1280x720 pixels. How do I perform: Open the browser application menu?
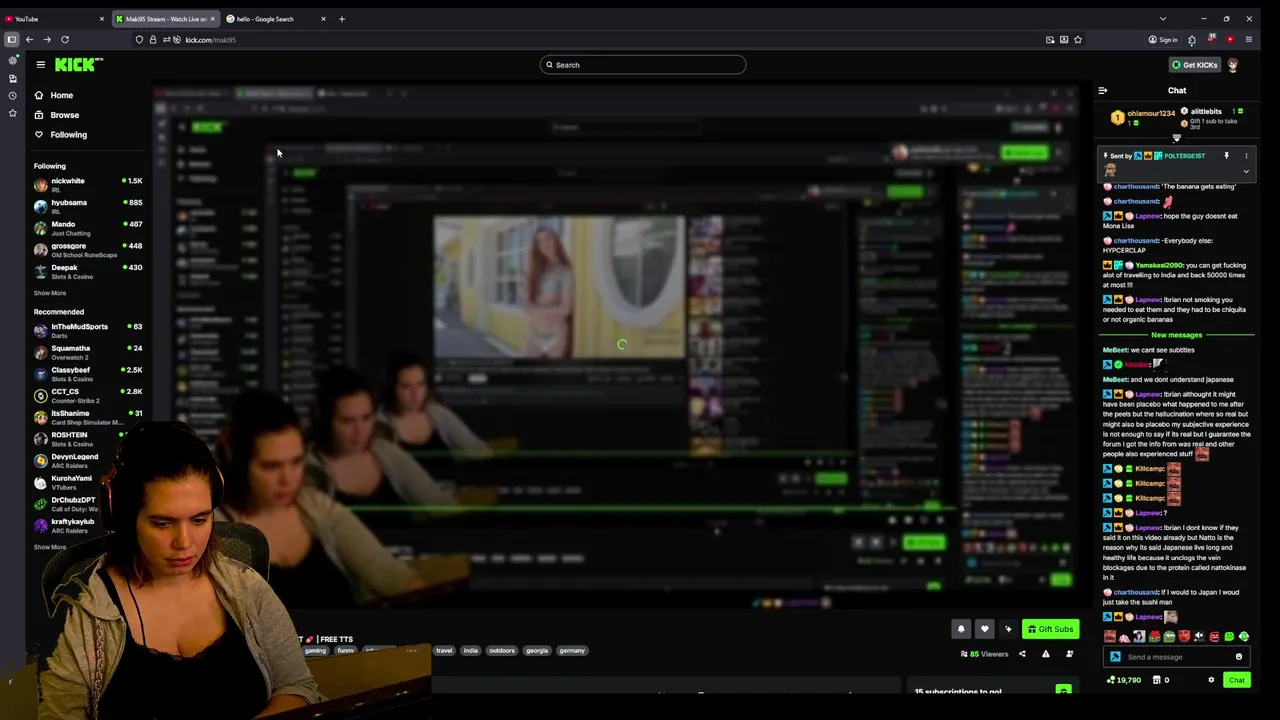(1248, 40)
